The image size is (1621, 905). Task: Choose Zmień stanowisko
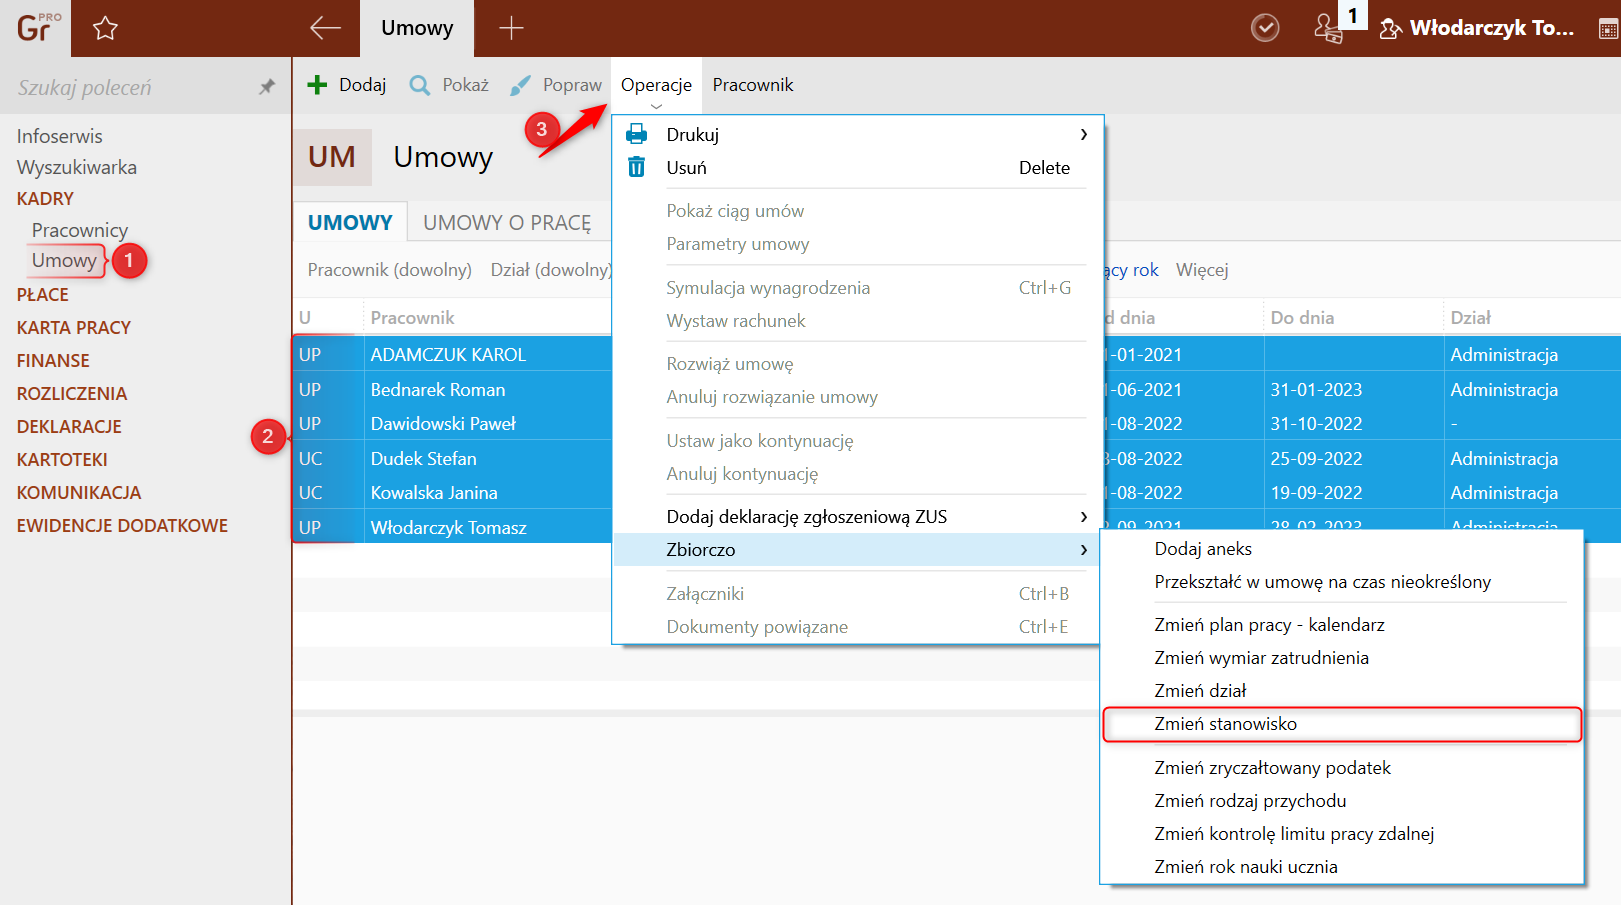(x=1342, y=724)
